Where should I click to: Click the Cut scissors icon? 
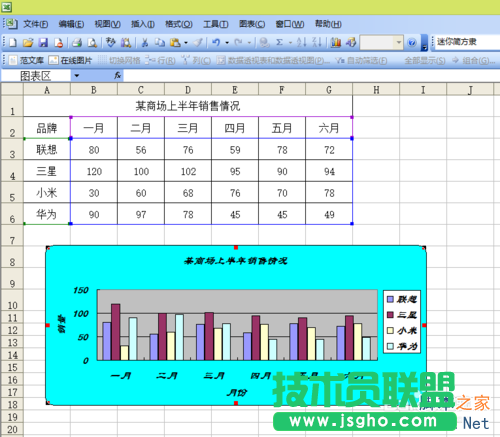click(145, 42)
